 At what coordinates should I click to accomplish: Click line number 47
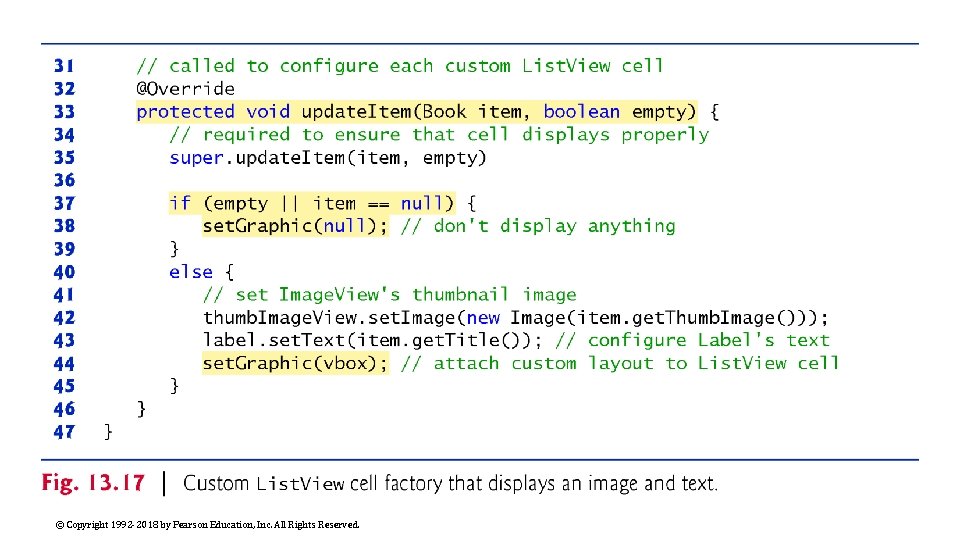click(x=64, y=432)
